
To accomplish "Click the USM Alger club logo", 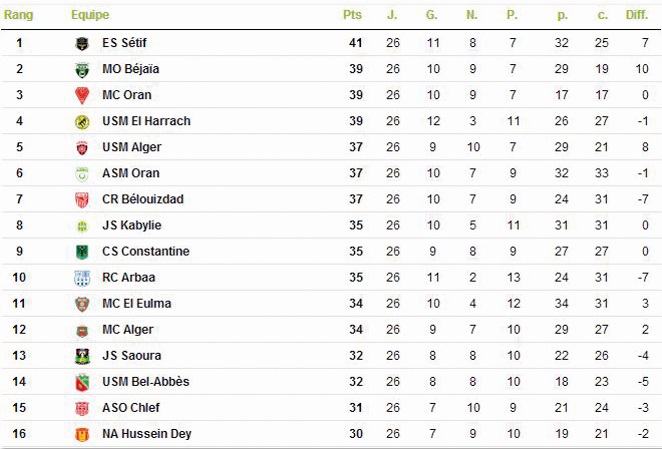I will click(82, 147).
